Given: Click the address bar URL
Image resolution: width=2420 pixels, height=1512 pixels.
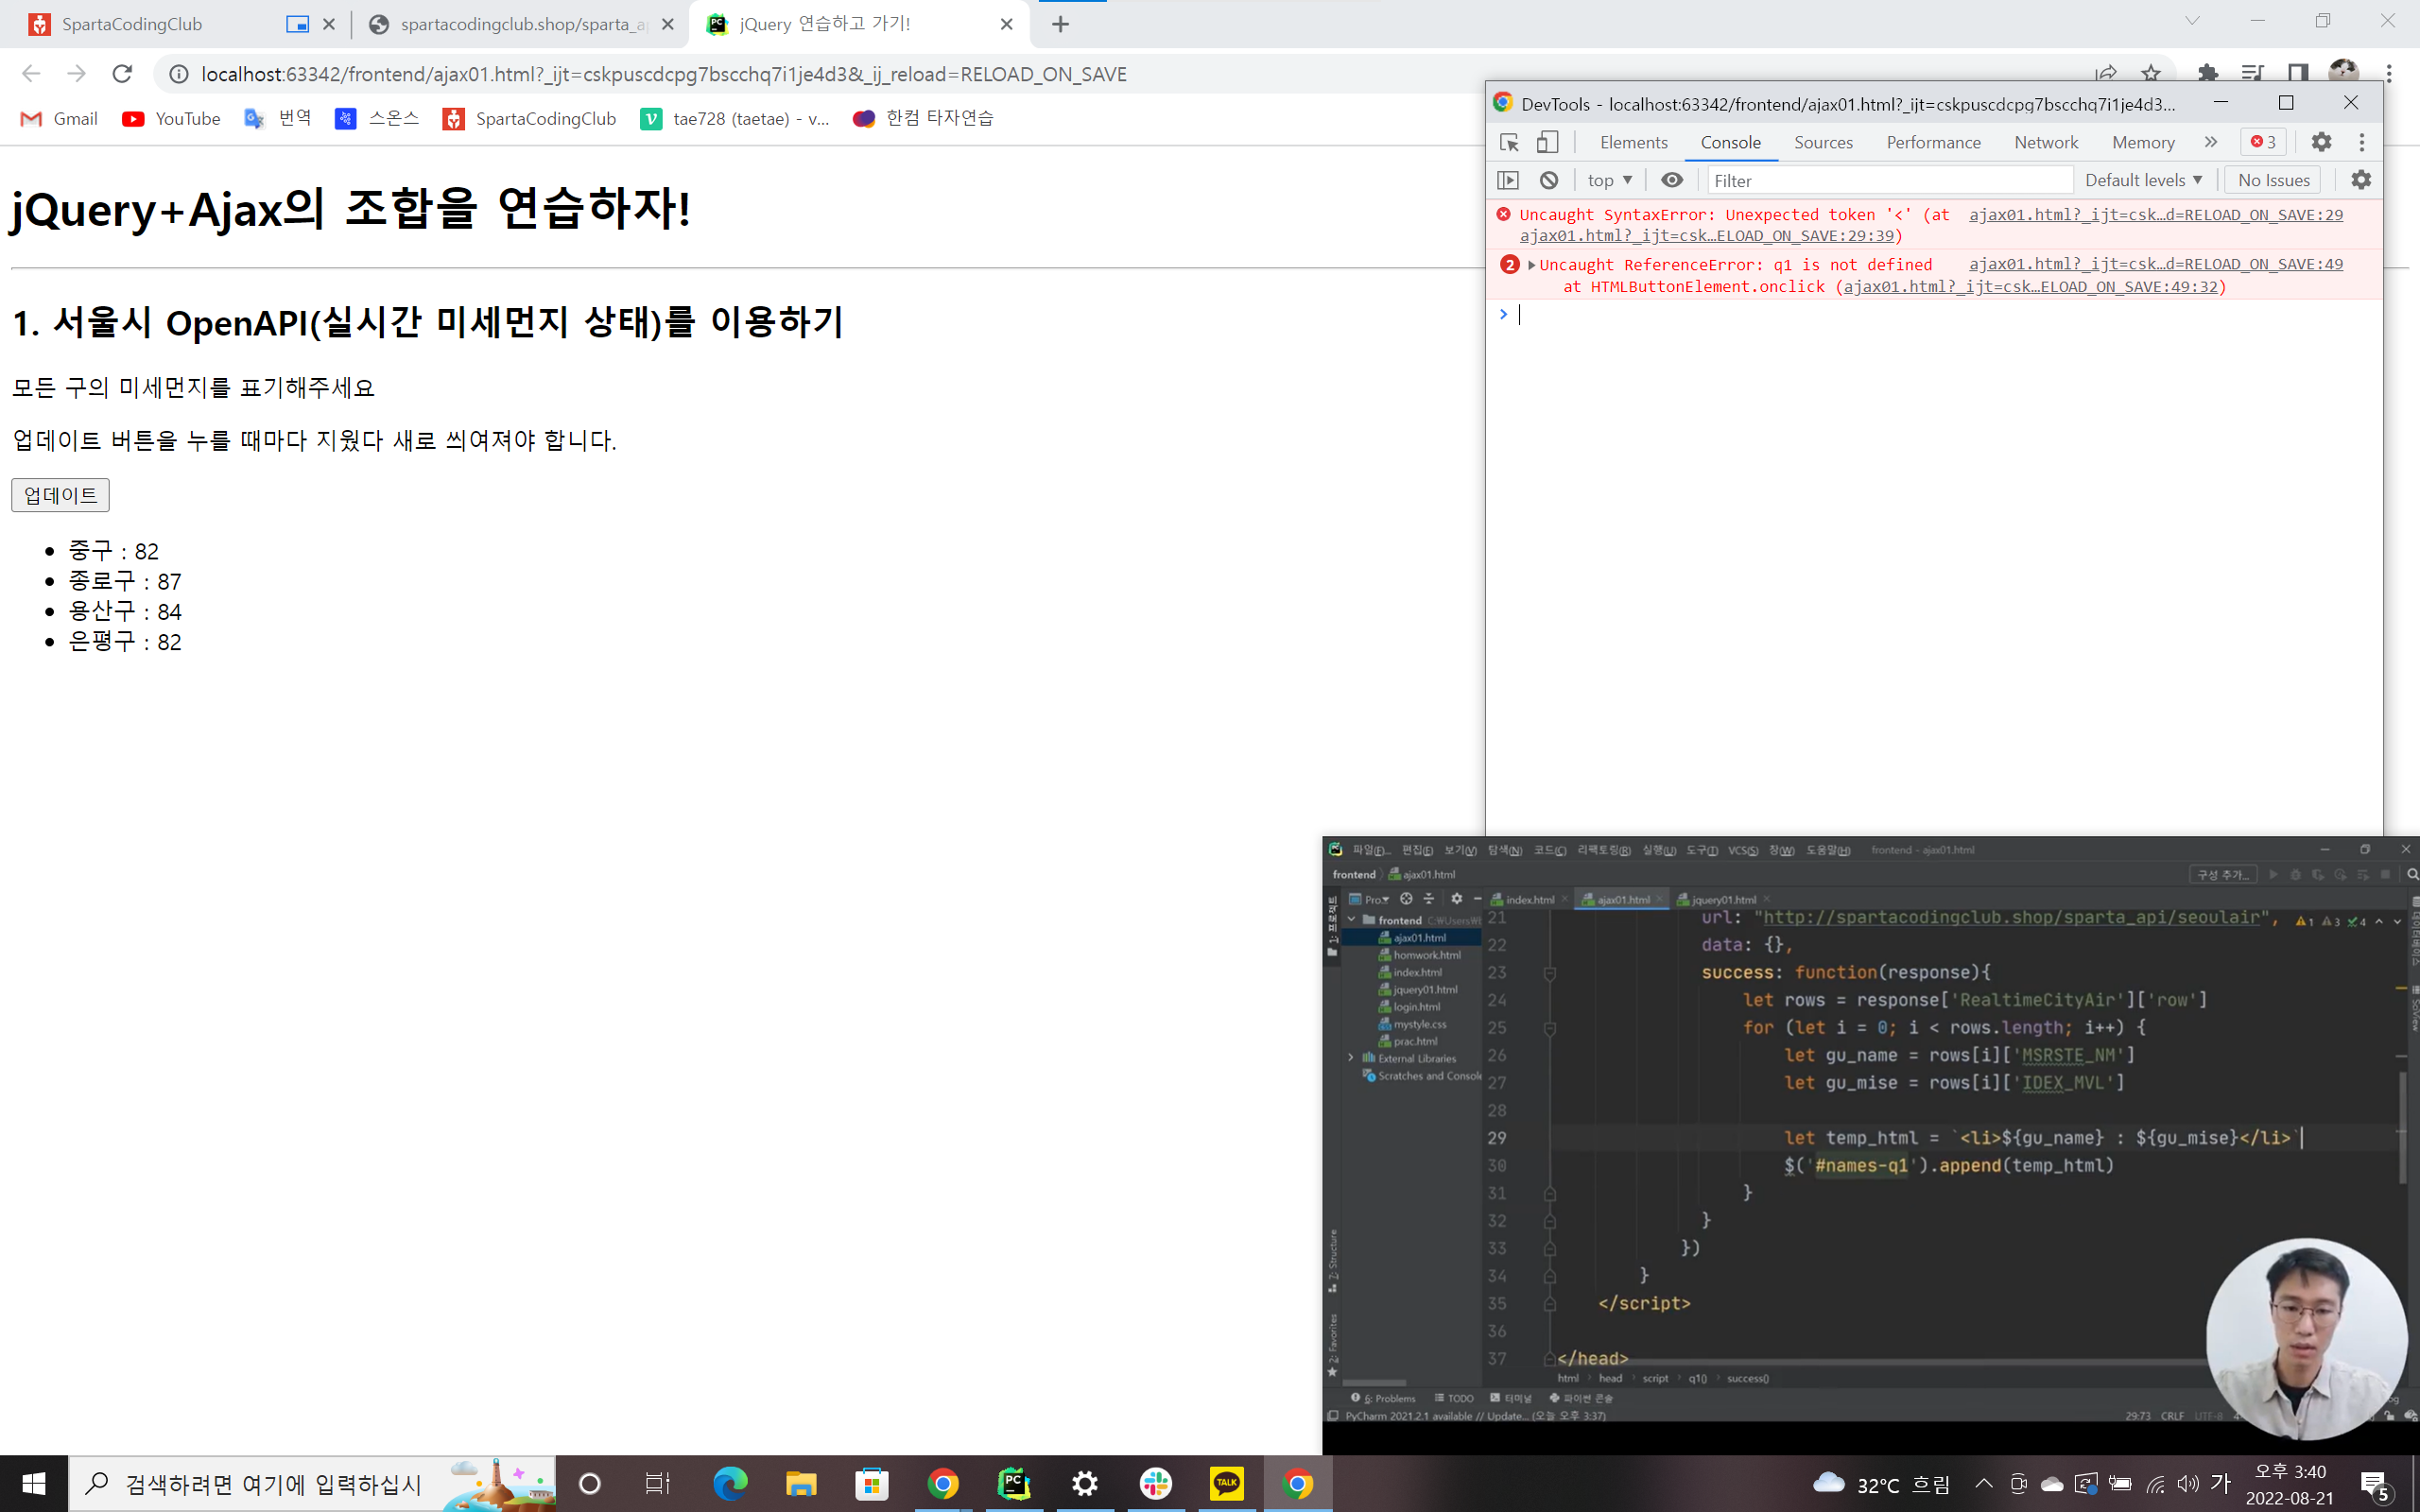Looking at the screenshot, I should click(x=663, y=74).
